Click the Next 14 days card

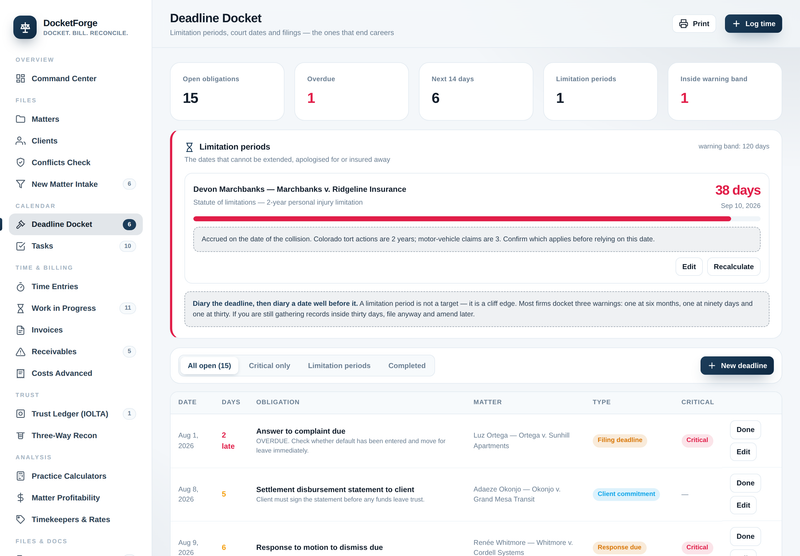(x=476, y=92)
